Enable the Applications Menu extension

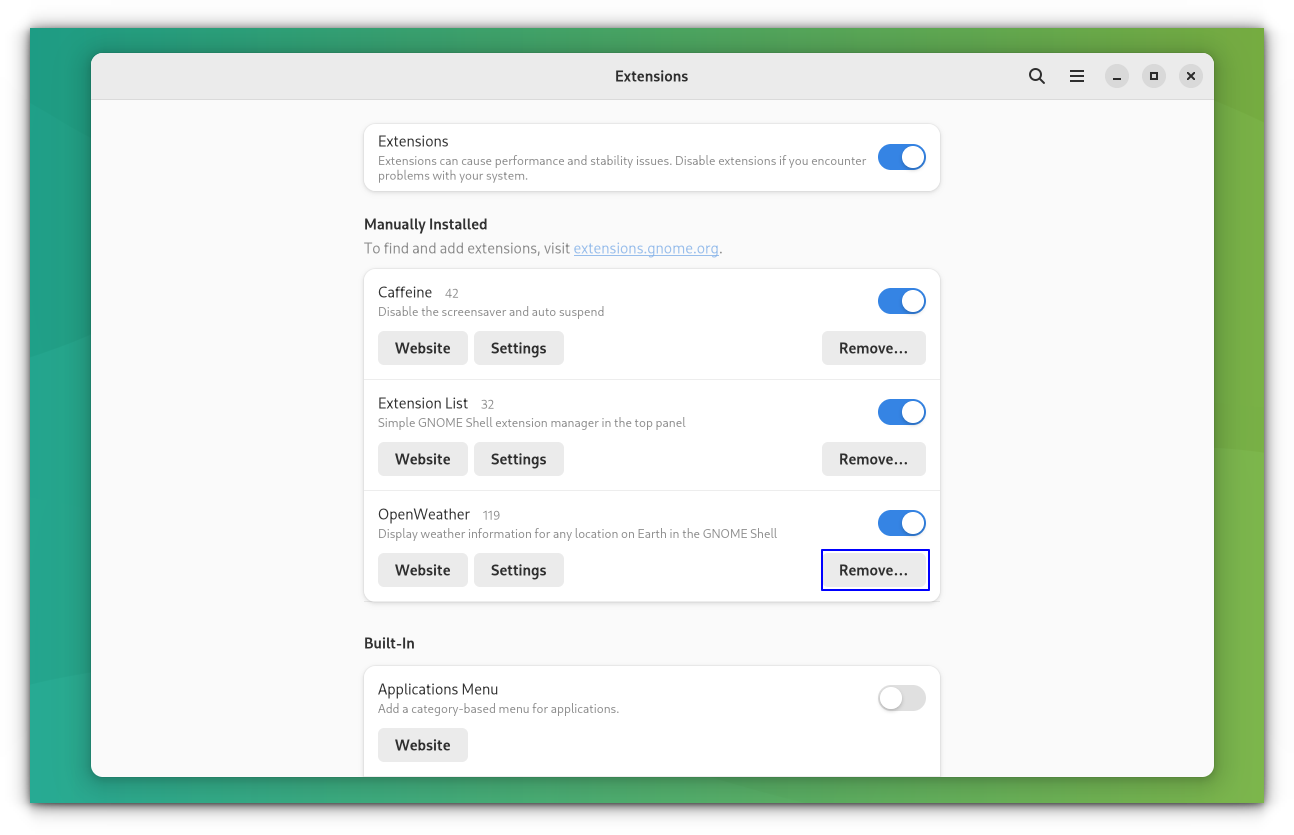click(901, 698)
